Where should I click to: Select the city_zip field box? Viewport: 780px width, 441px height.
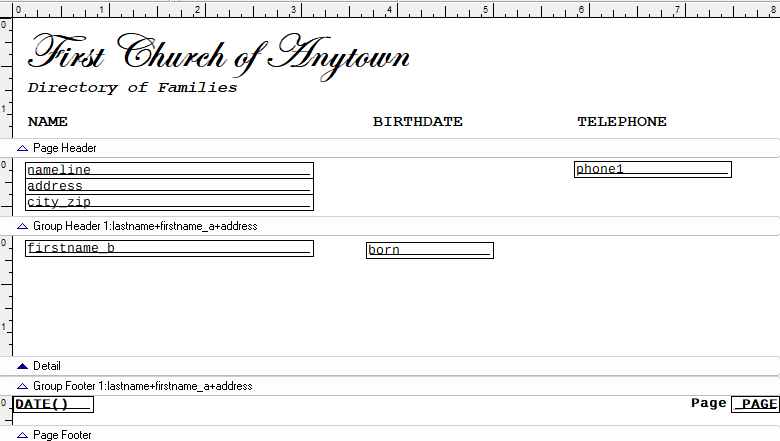coord(169,202)
